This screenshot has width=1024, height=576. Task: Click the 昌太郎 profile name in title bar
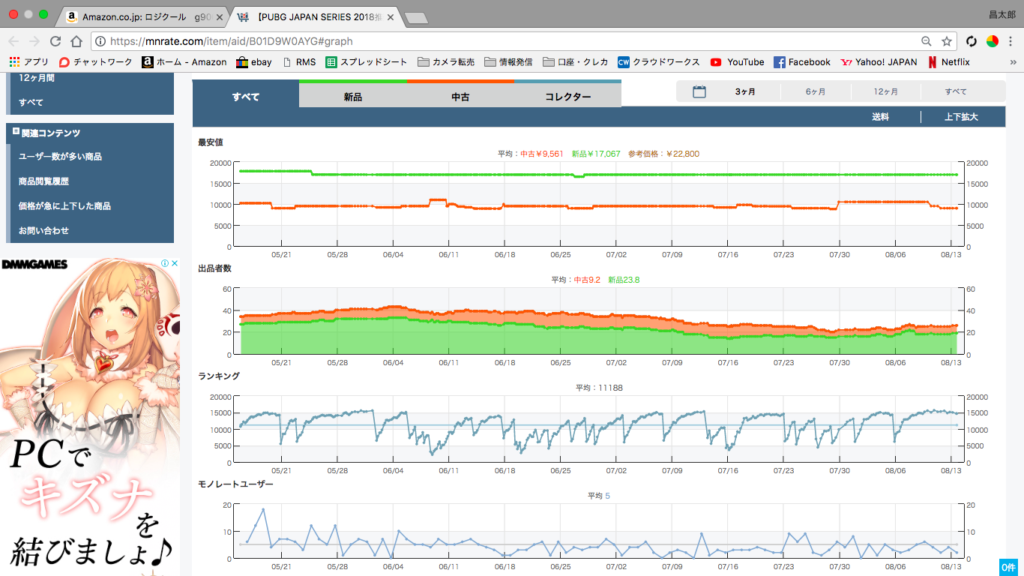point(1001,14)
